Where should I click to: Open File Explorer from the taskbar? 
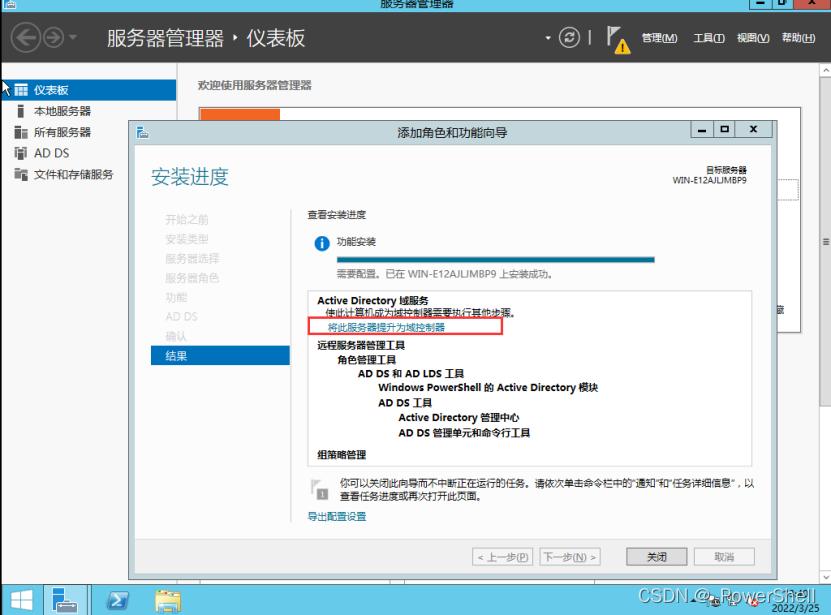click(x=168, y=600)
